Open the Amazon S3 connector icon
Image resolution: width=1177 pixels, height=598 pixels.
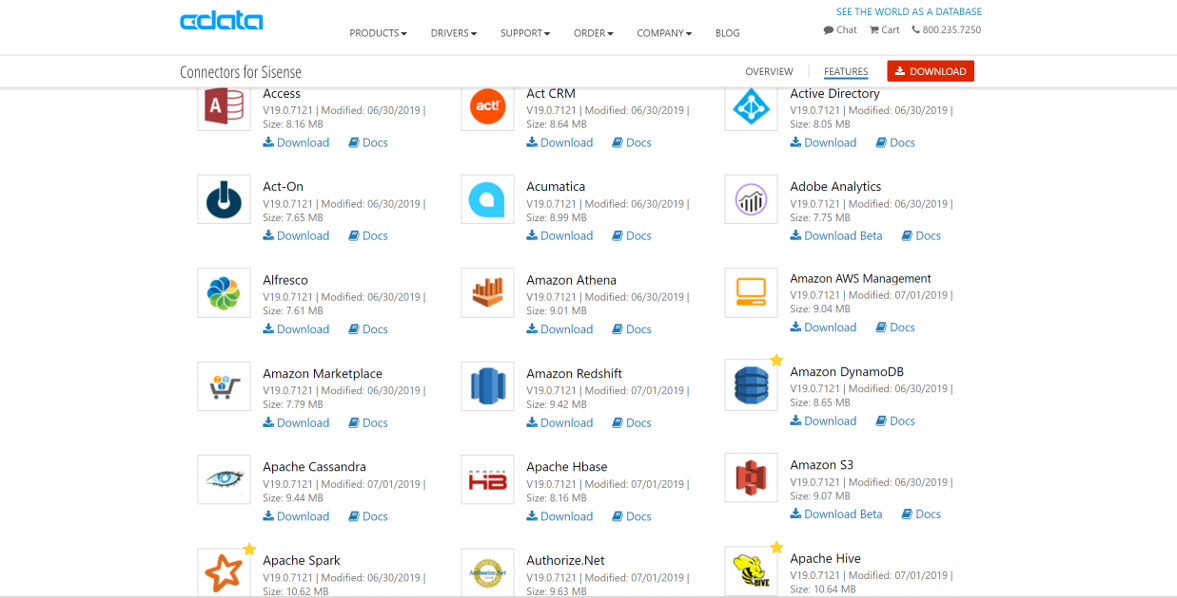coord(751,478)
